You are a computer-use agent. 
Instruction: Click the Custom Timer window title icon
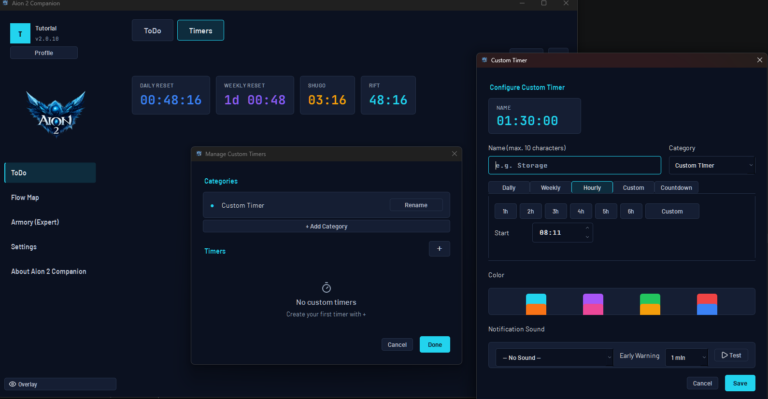pos(484,60)
